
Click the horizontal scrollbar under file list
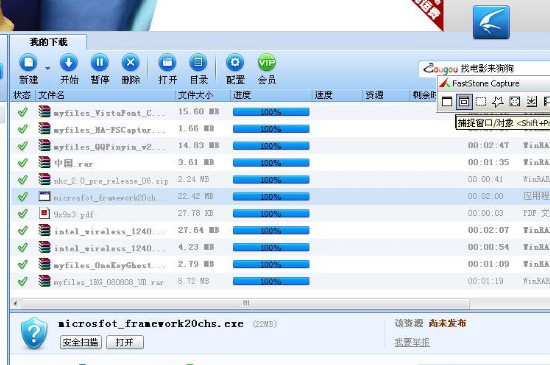(246, 303)
